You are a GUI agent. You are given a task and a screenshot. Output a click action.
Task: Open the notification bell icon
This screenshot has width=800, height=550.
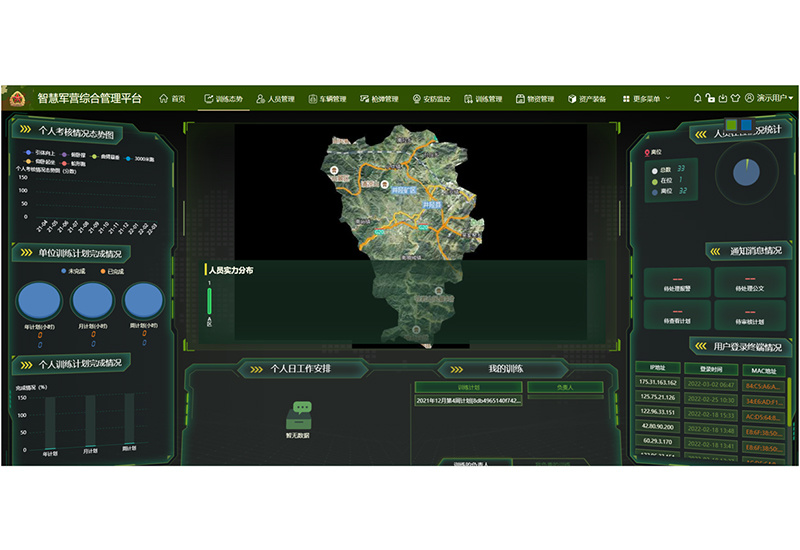tap(697, 99)
